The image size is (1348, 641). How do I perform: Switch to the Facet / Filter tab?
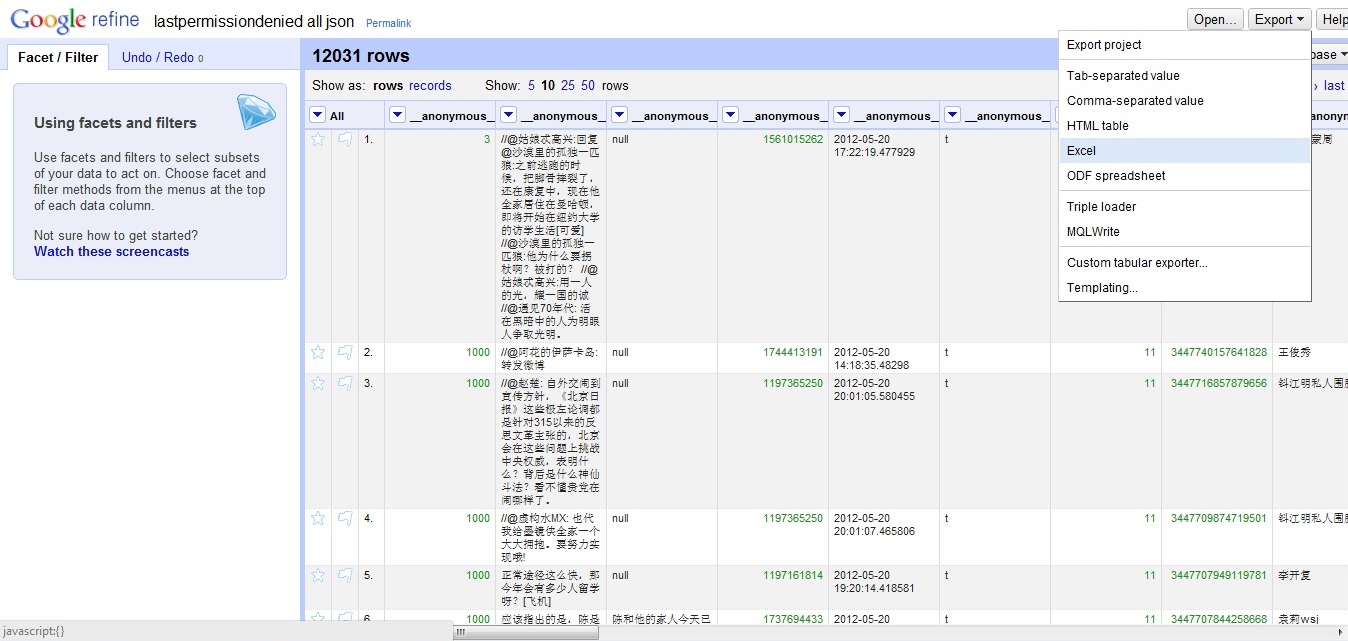coord(58,57)
